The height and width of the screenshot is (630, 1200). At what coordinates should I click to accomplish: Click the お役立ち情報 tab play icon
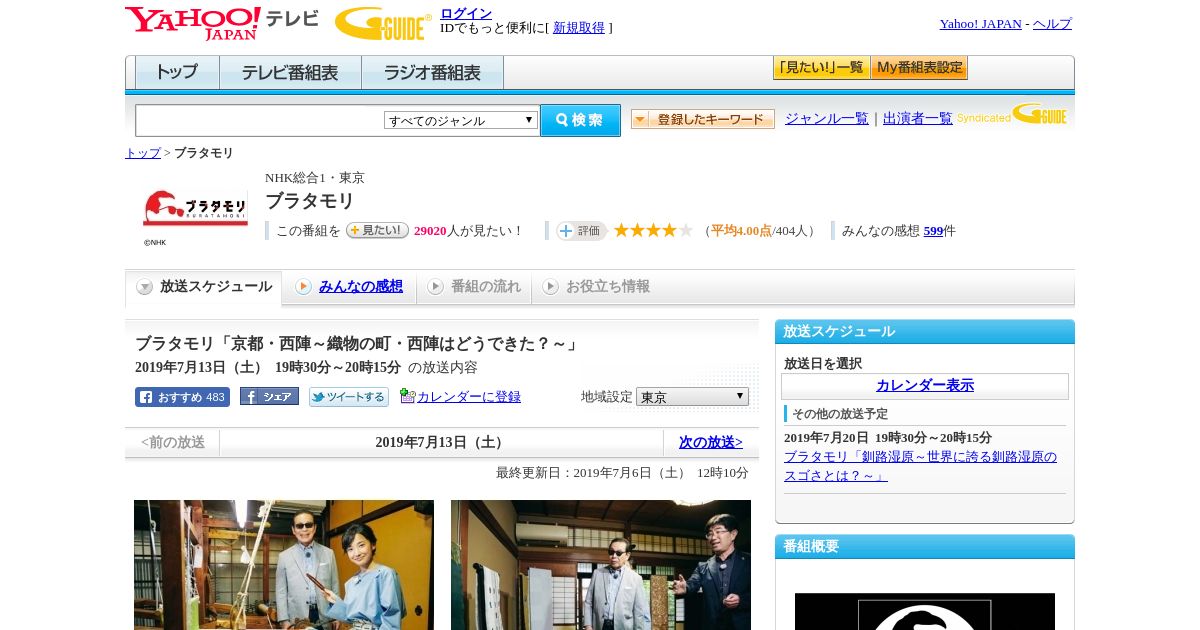pyautogui.click(x=550, y=287)
